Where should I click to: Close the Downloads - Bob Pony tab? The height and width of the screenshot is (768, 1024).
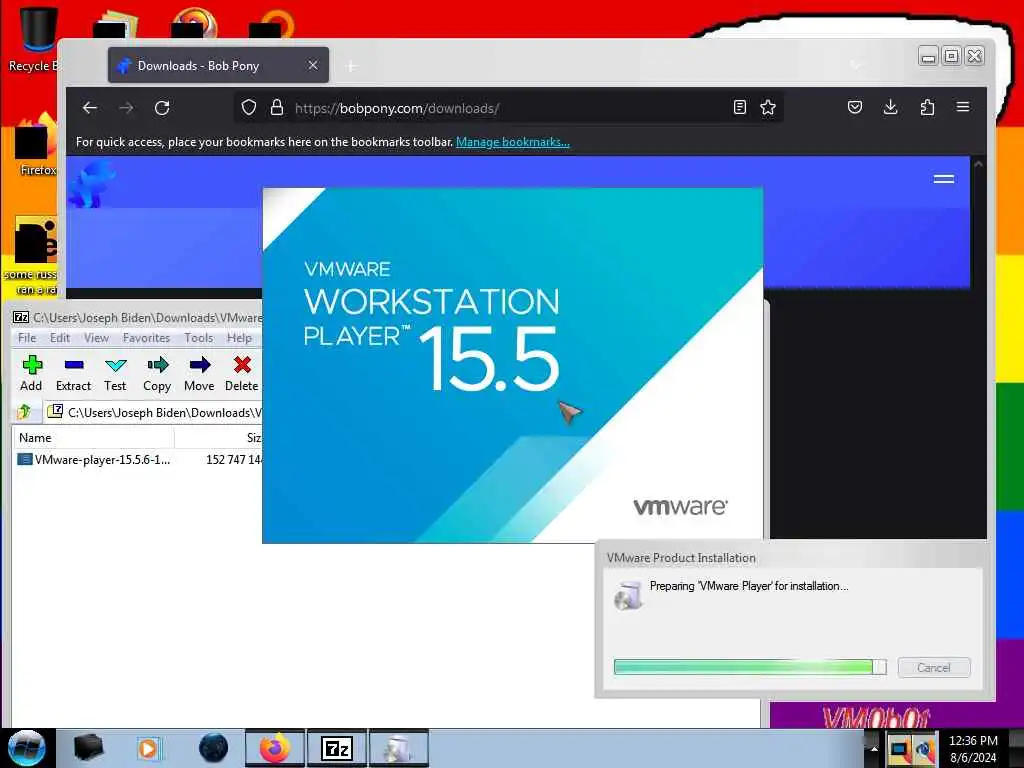[313, 65]
